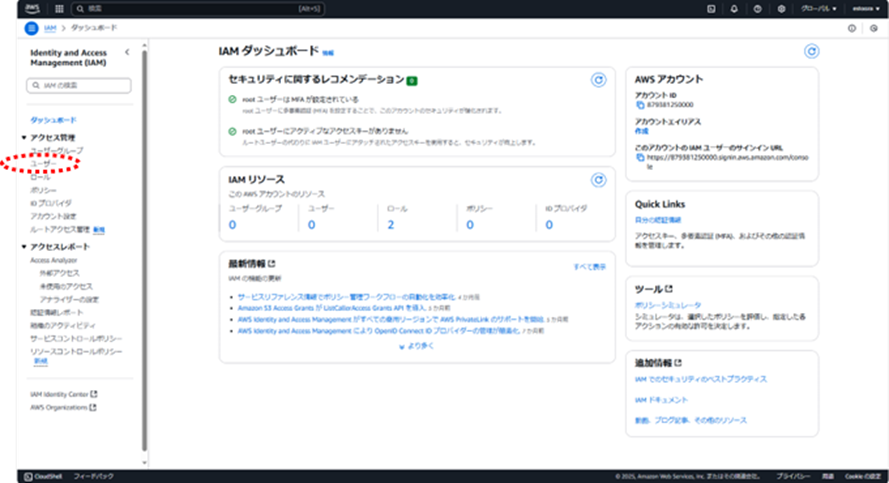
Task: Open the OpenID Connect provider news link
Action: point(379,331)
